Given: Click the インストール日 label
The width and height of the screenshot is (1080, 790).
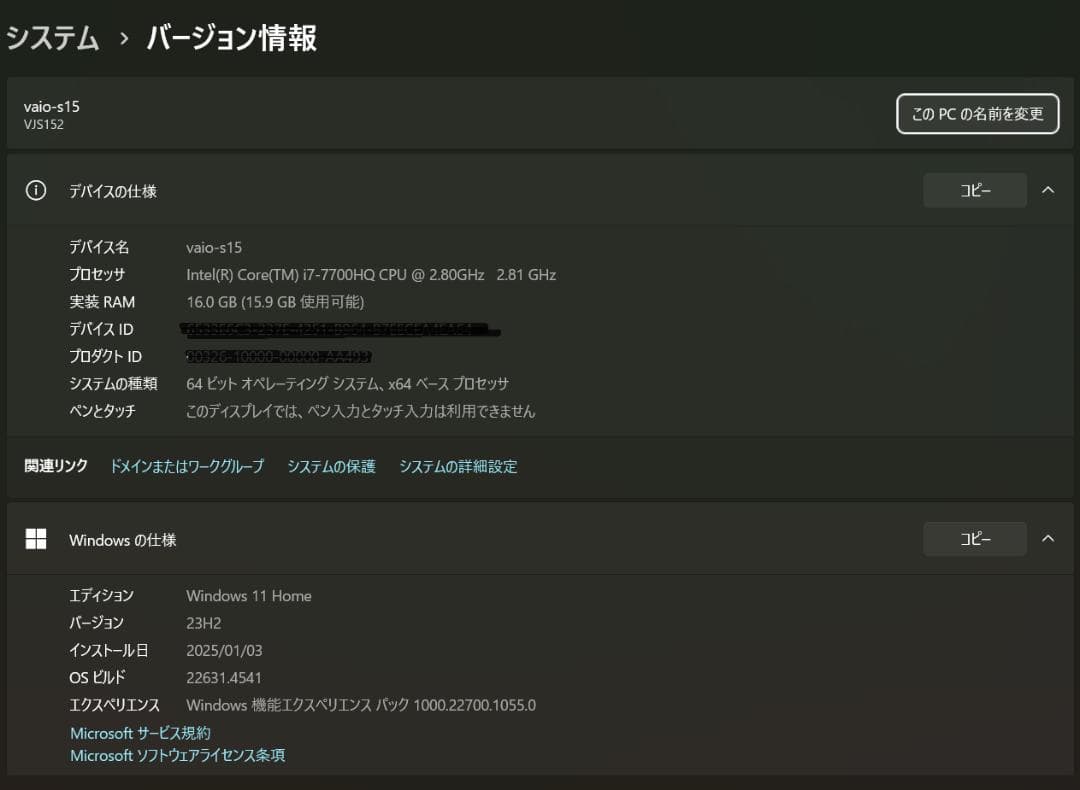Looking at the screenshot, I should coord(108,650).
